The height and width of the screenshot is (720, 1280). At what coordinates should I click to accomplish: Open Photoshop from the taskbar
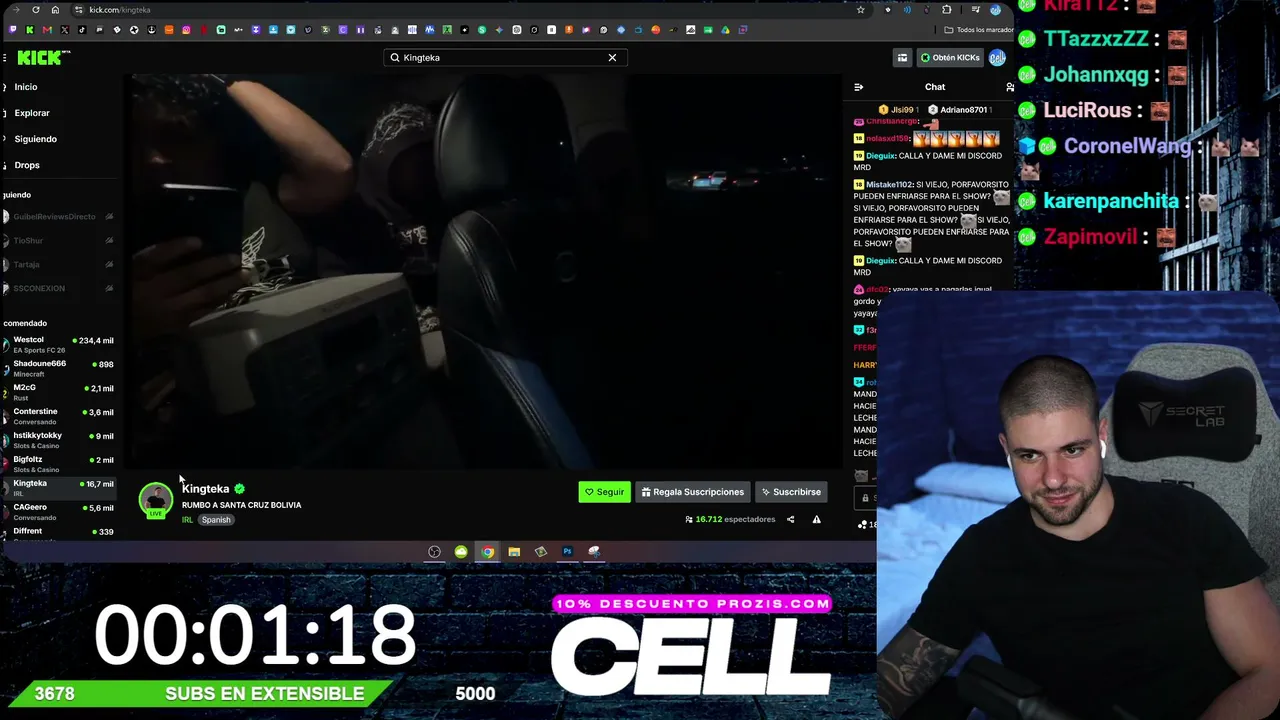[567, 552]
